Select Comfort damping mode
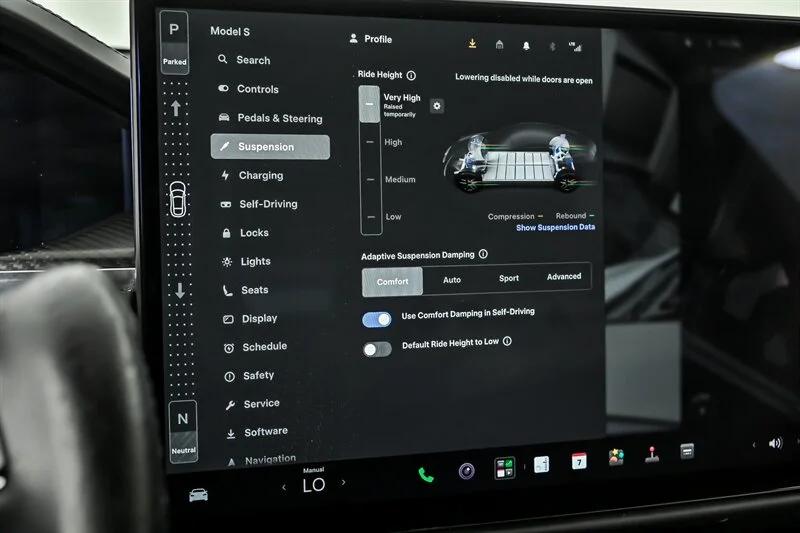Screen dimensions: 800x533 (x=392, y=282)
